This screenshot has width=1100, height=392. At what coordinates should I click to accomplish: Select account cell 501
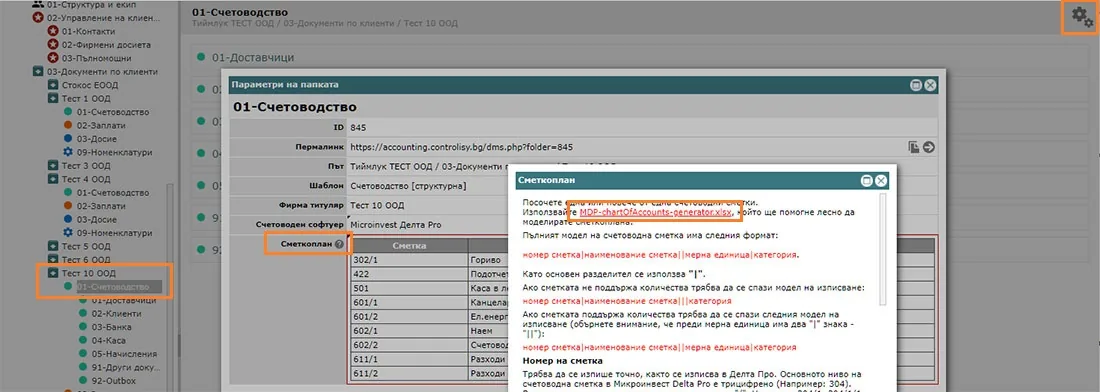click(409, 288)
